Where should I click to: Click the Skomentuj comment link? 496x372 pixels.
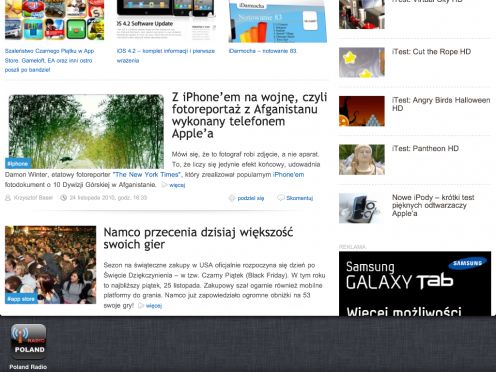coord(300,198)
